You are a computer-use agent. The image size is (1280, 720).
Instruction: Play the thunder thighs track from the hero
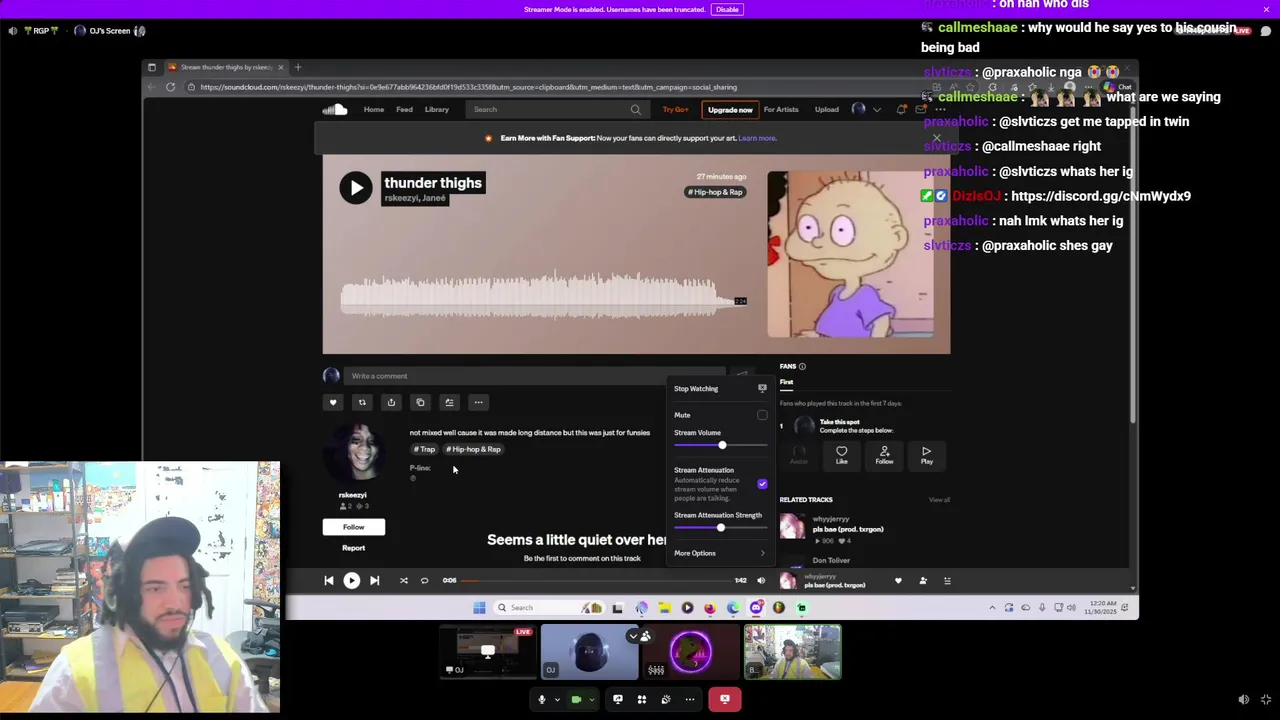pyautogui.click(x=355, y=188)
